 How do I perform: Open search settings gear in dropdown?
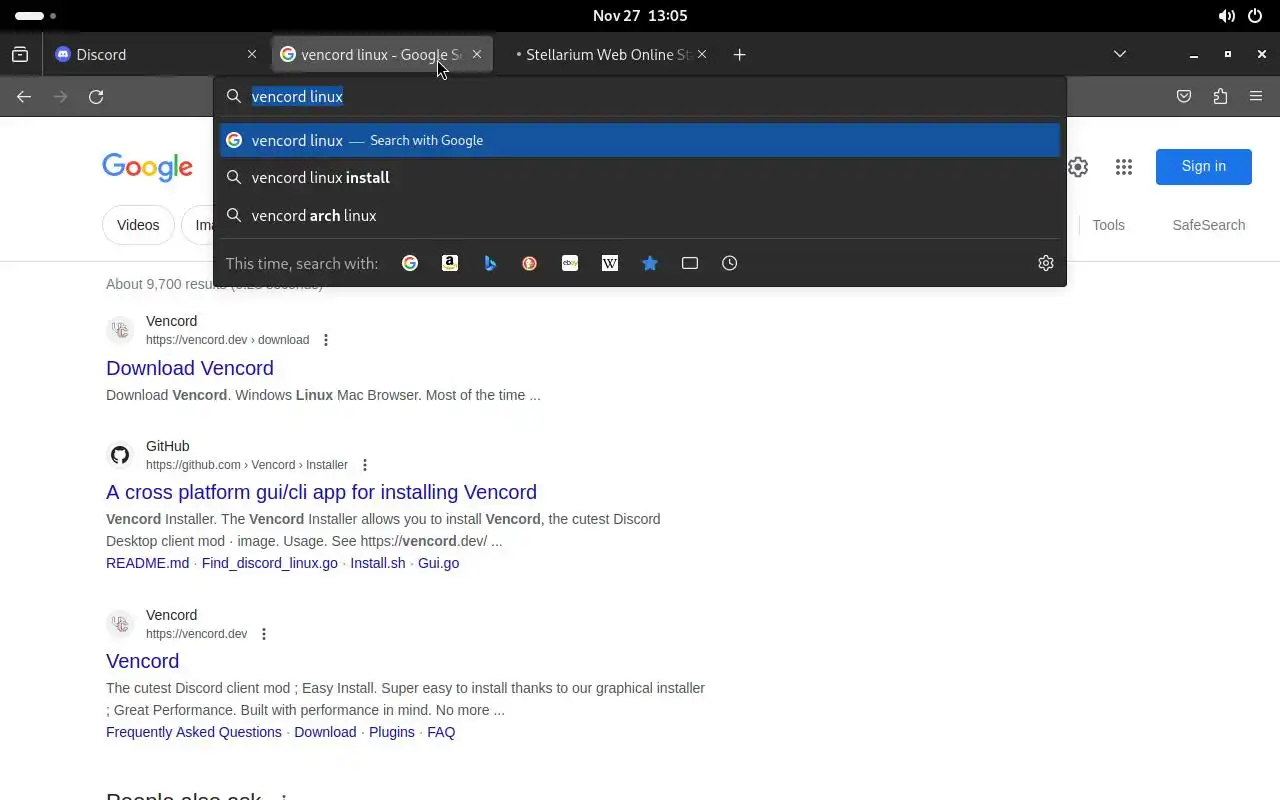(1046, 263)
